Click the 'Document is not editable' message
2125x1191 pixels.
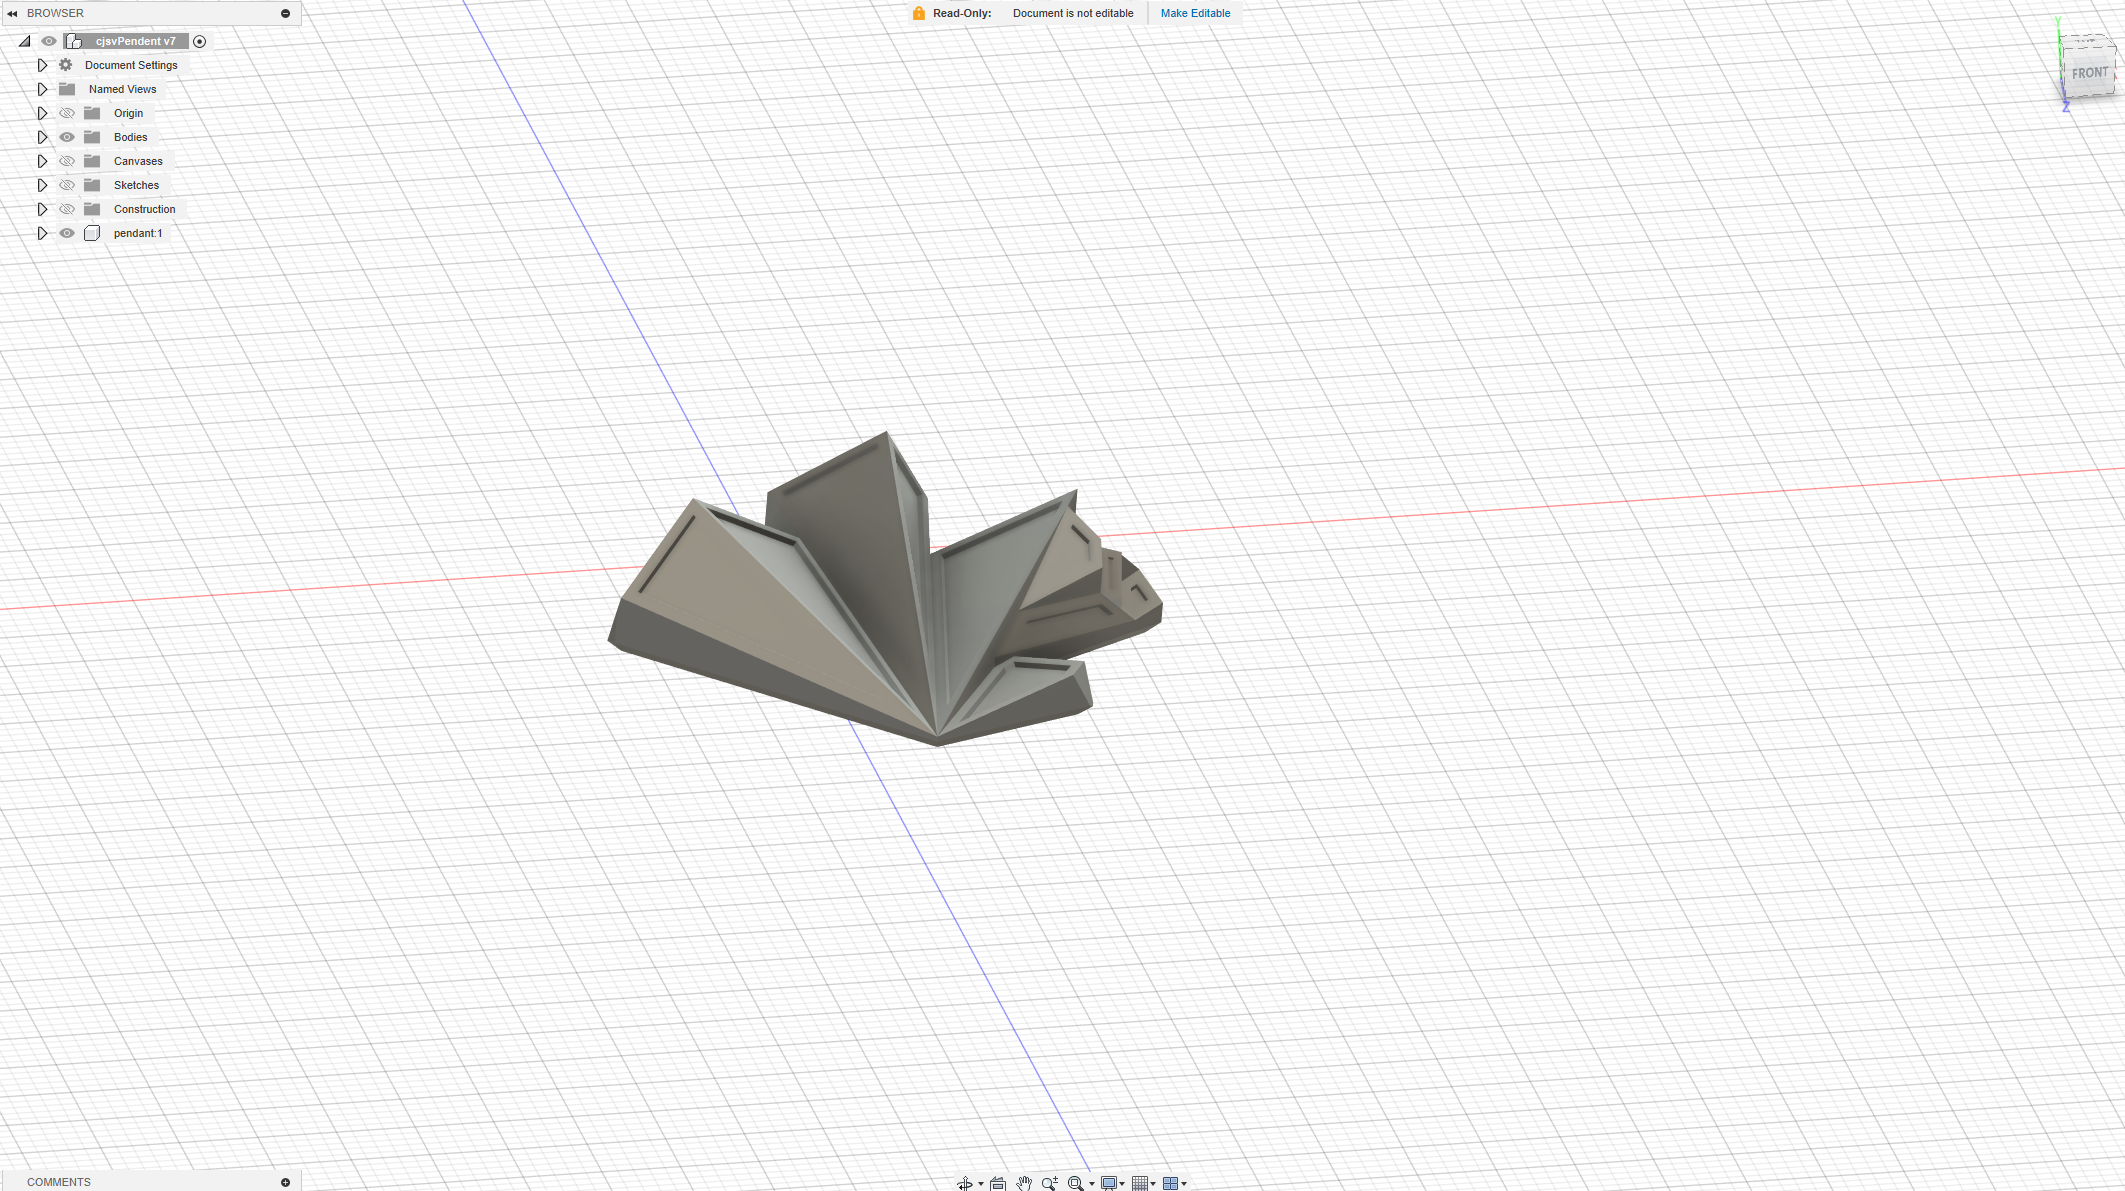coord(1073,13)
